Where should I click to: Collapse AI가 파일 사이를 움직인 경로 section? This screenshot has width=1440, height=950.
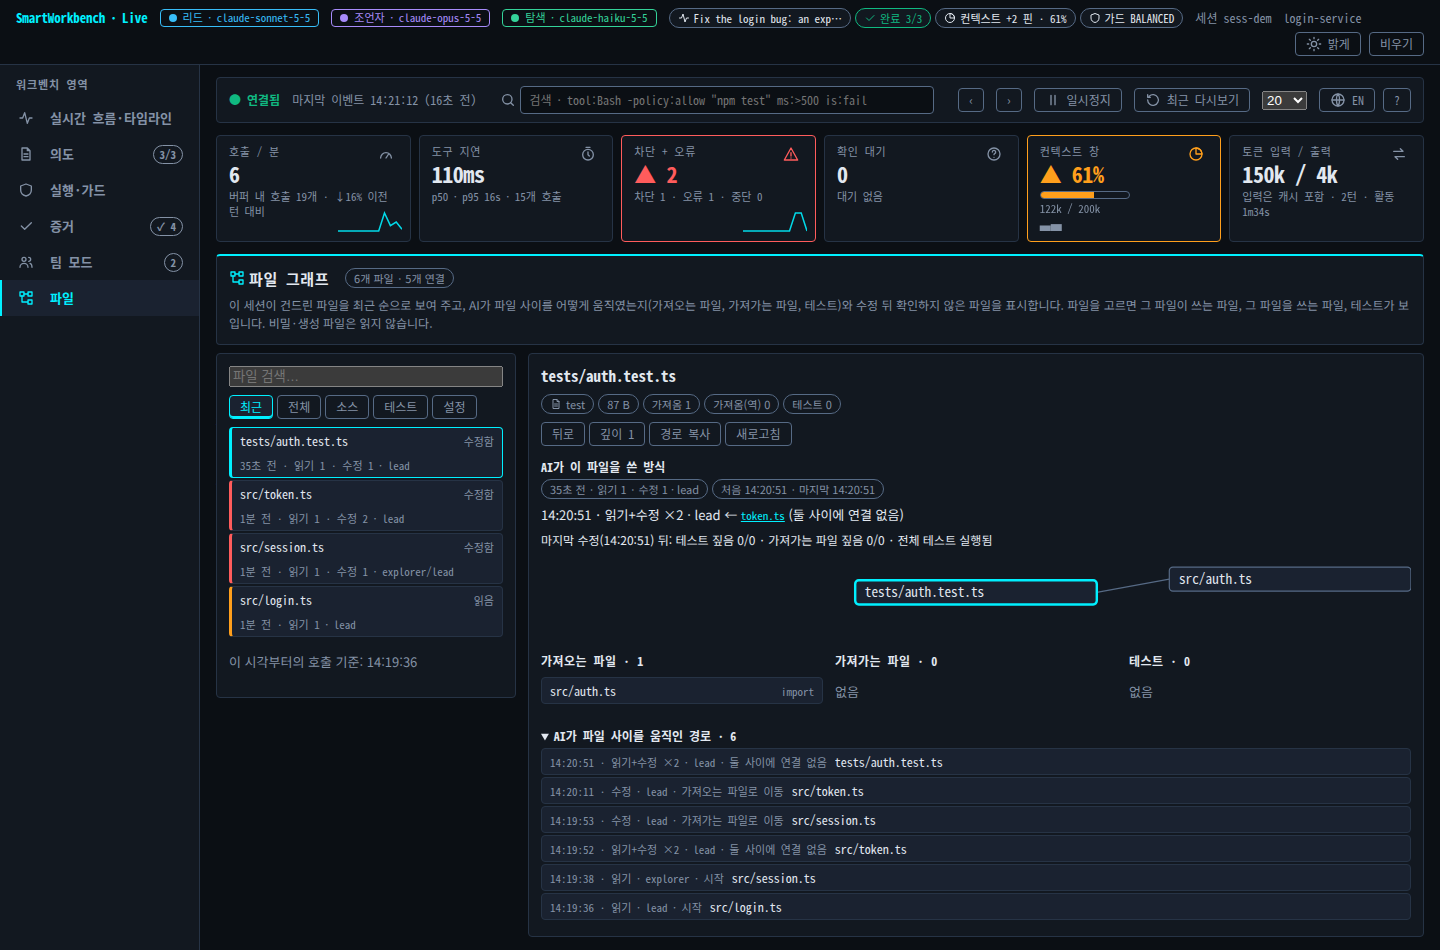pos(639,736)
